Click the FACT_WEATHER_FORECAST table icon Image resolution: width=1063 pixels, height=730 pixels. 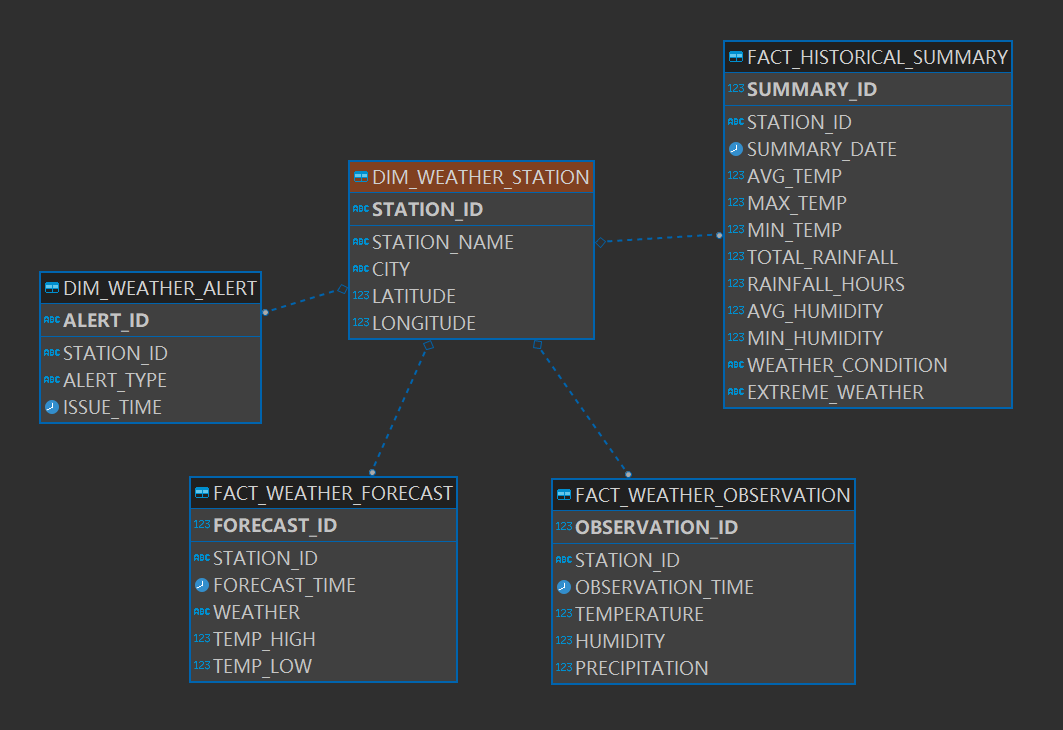click(x=201, y=493)
